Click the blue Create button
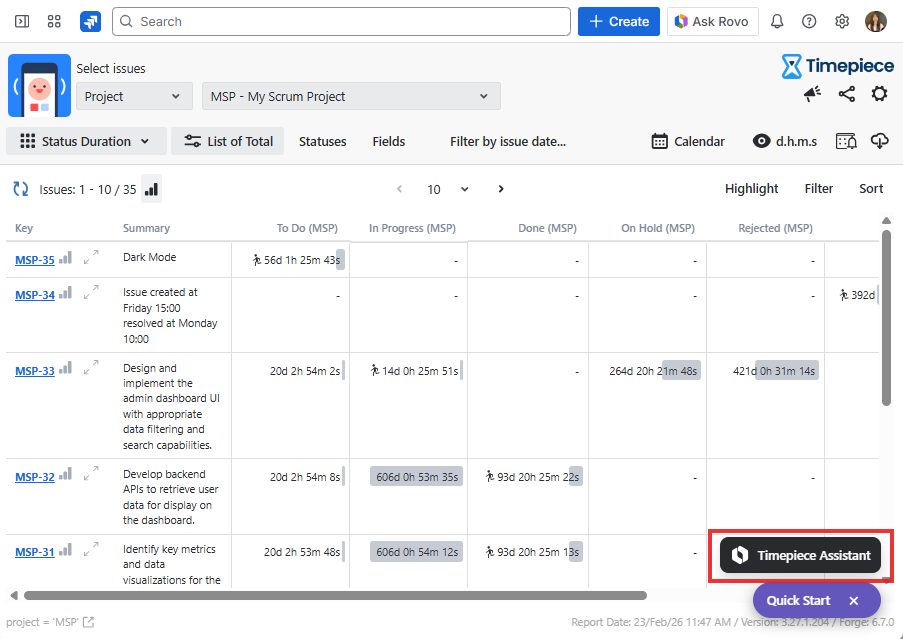This screenshot has height=639, width=903. 618,21
